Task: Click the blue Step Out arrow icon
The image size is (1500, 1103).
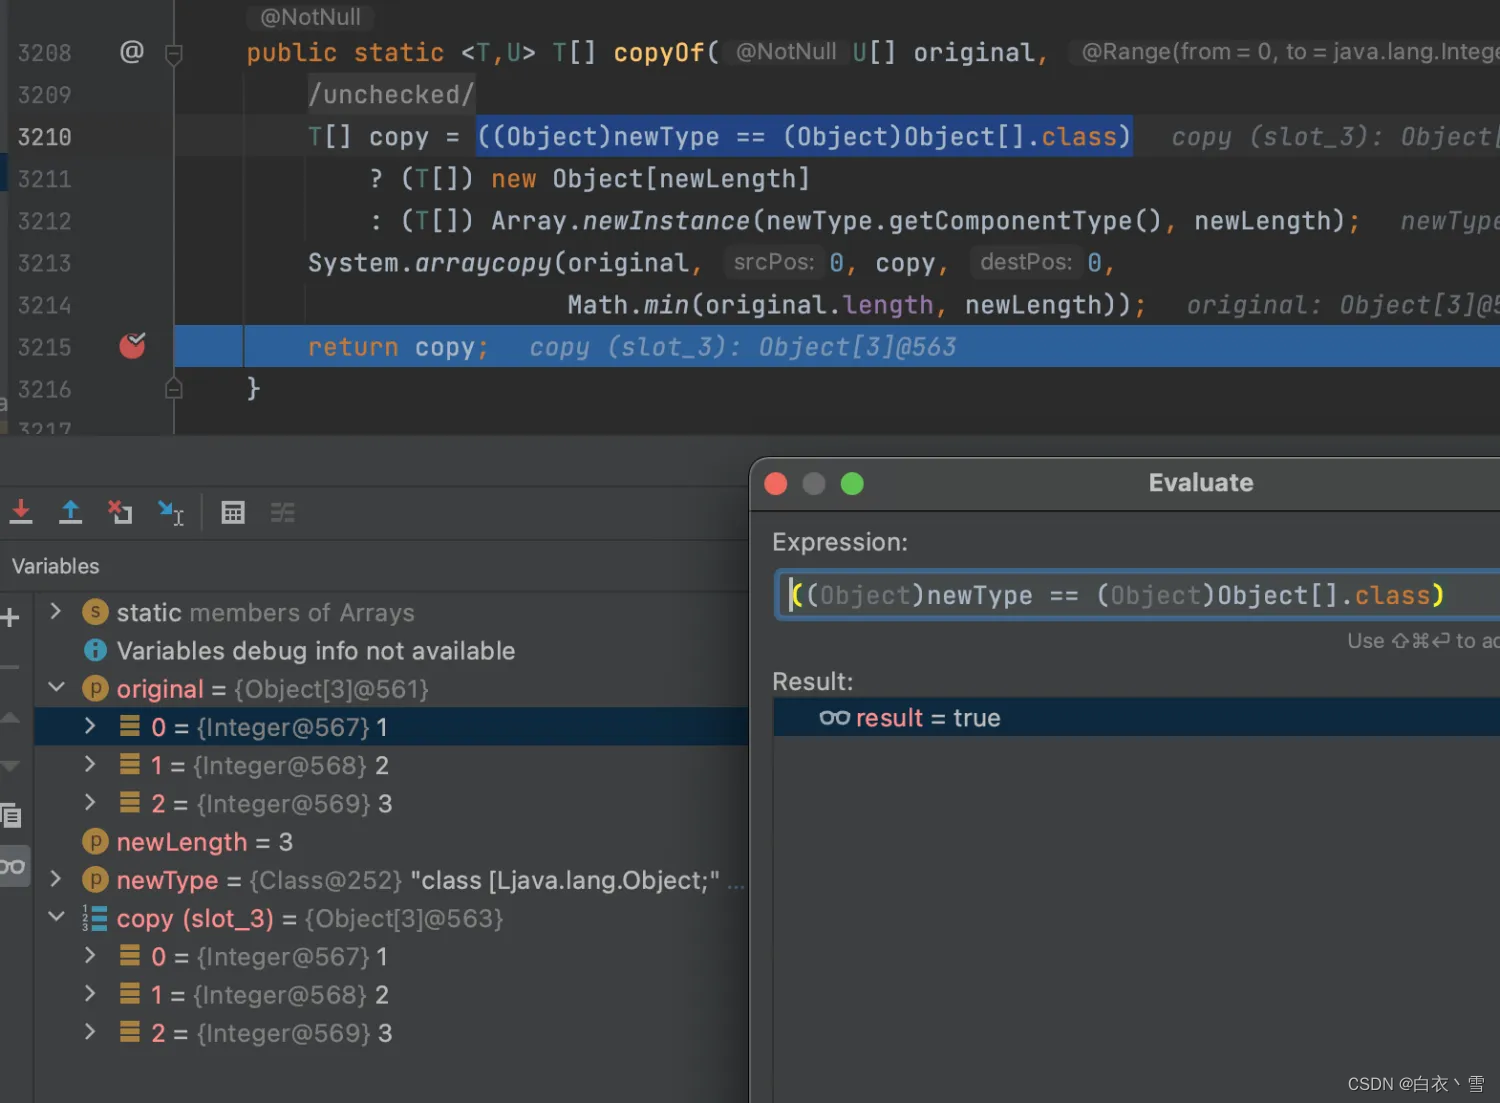Action: [x=70, y=512]
